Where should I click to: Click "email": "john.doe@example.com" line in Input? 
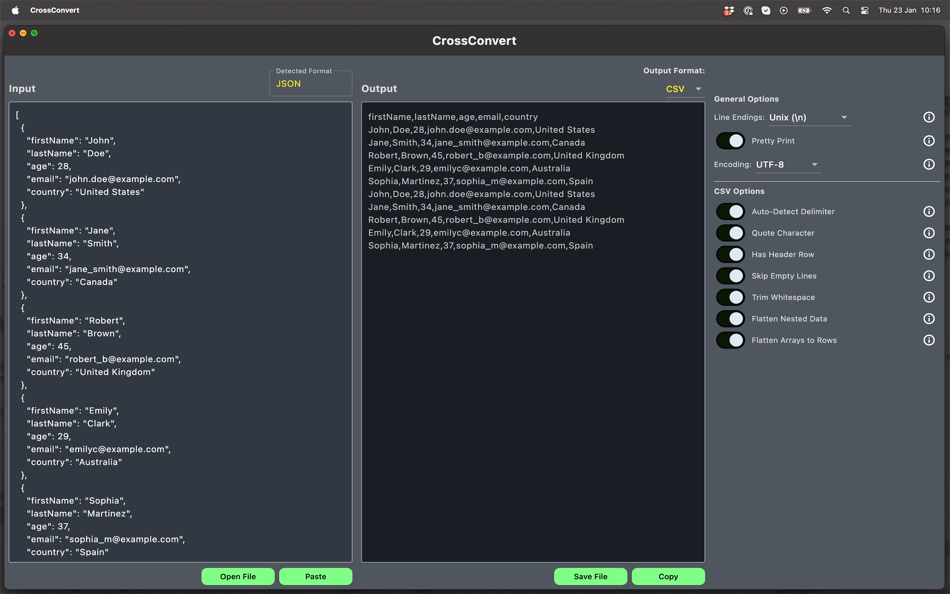(104, 179)
